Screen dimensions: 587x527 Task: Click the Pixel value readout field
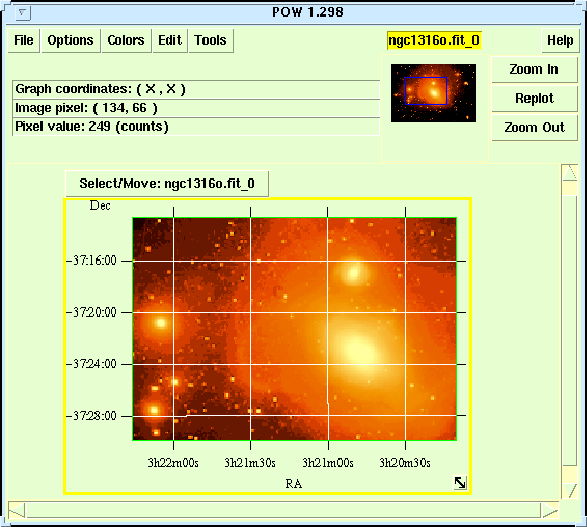196,127
